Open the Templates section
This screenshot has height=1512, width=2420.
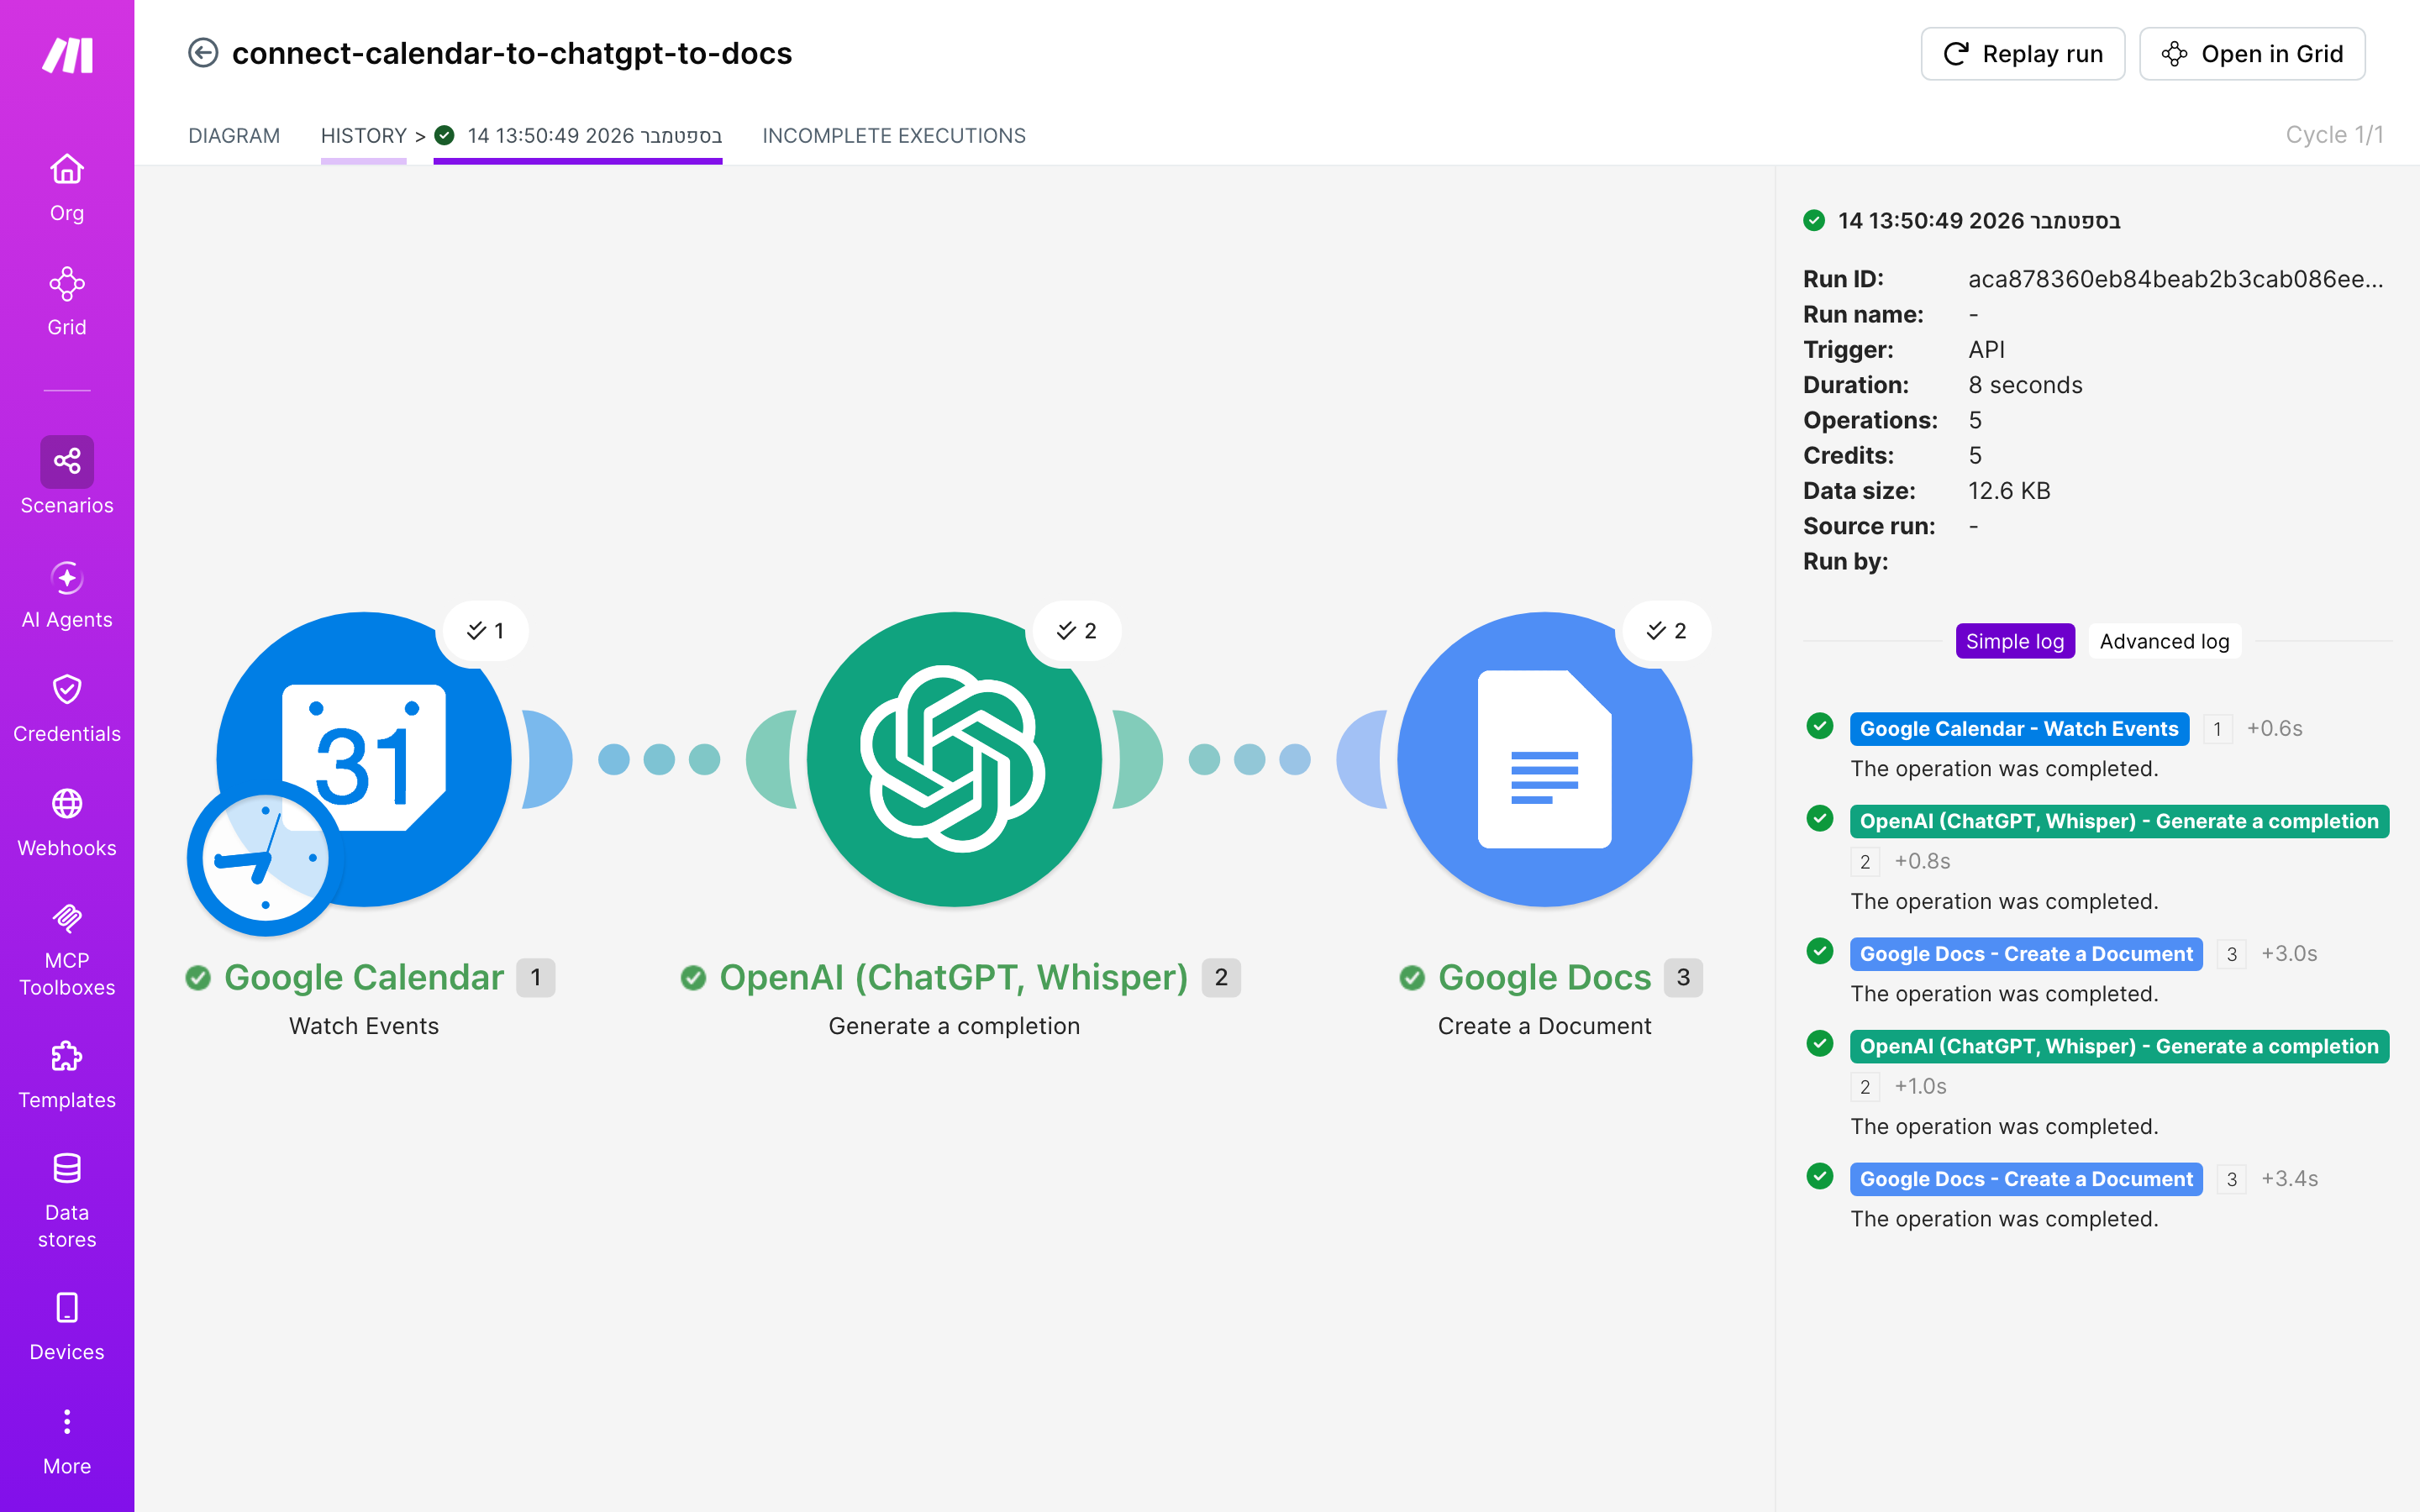coord(67,1075)
